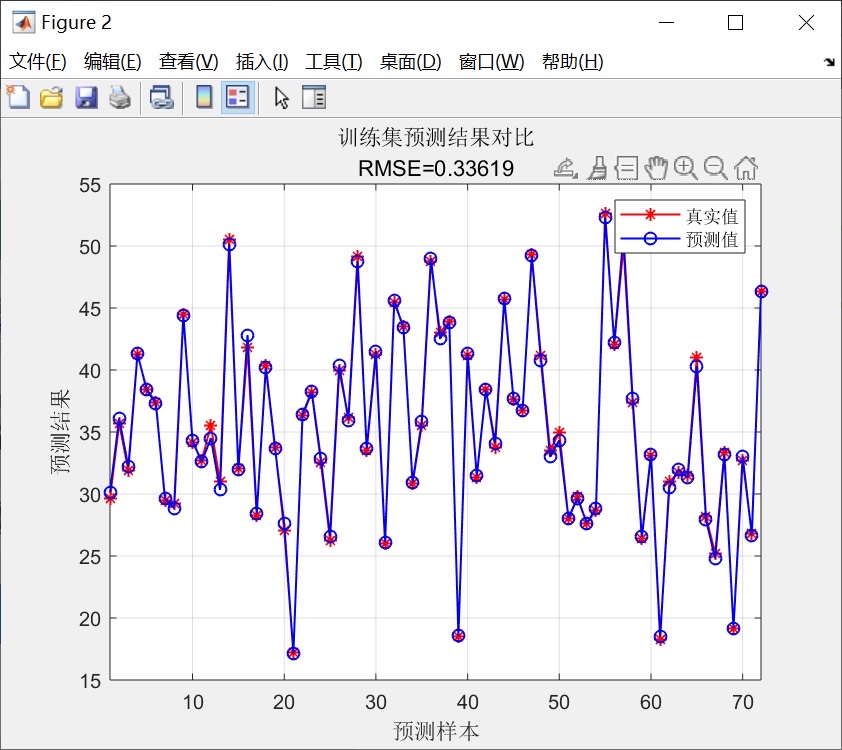Select the Link Plot tool
The image size is (842, 750).
(x=160, y=97)
